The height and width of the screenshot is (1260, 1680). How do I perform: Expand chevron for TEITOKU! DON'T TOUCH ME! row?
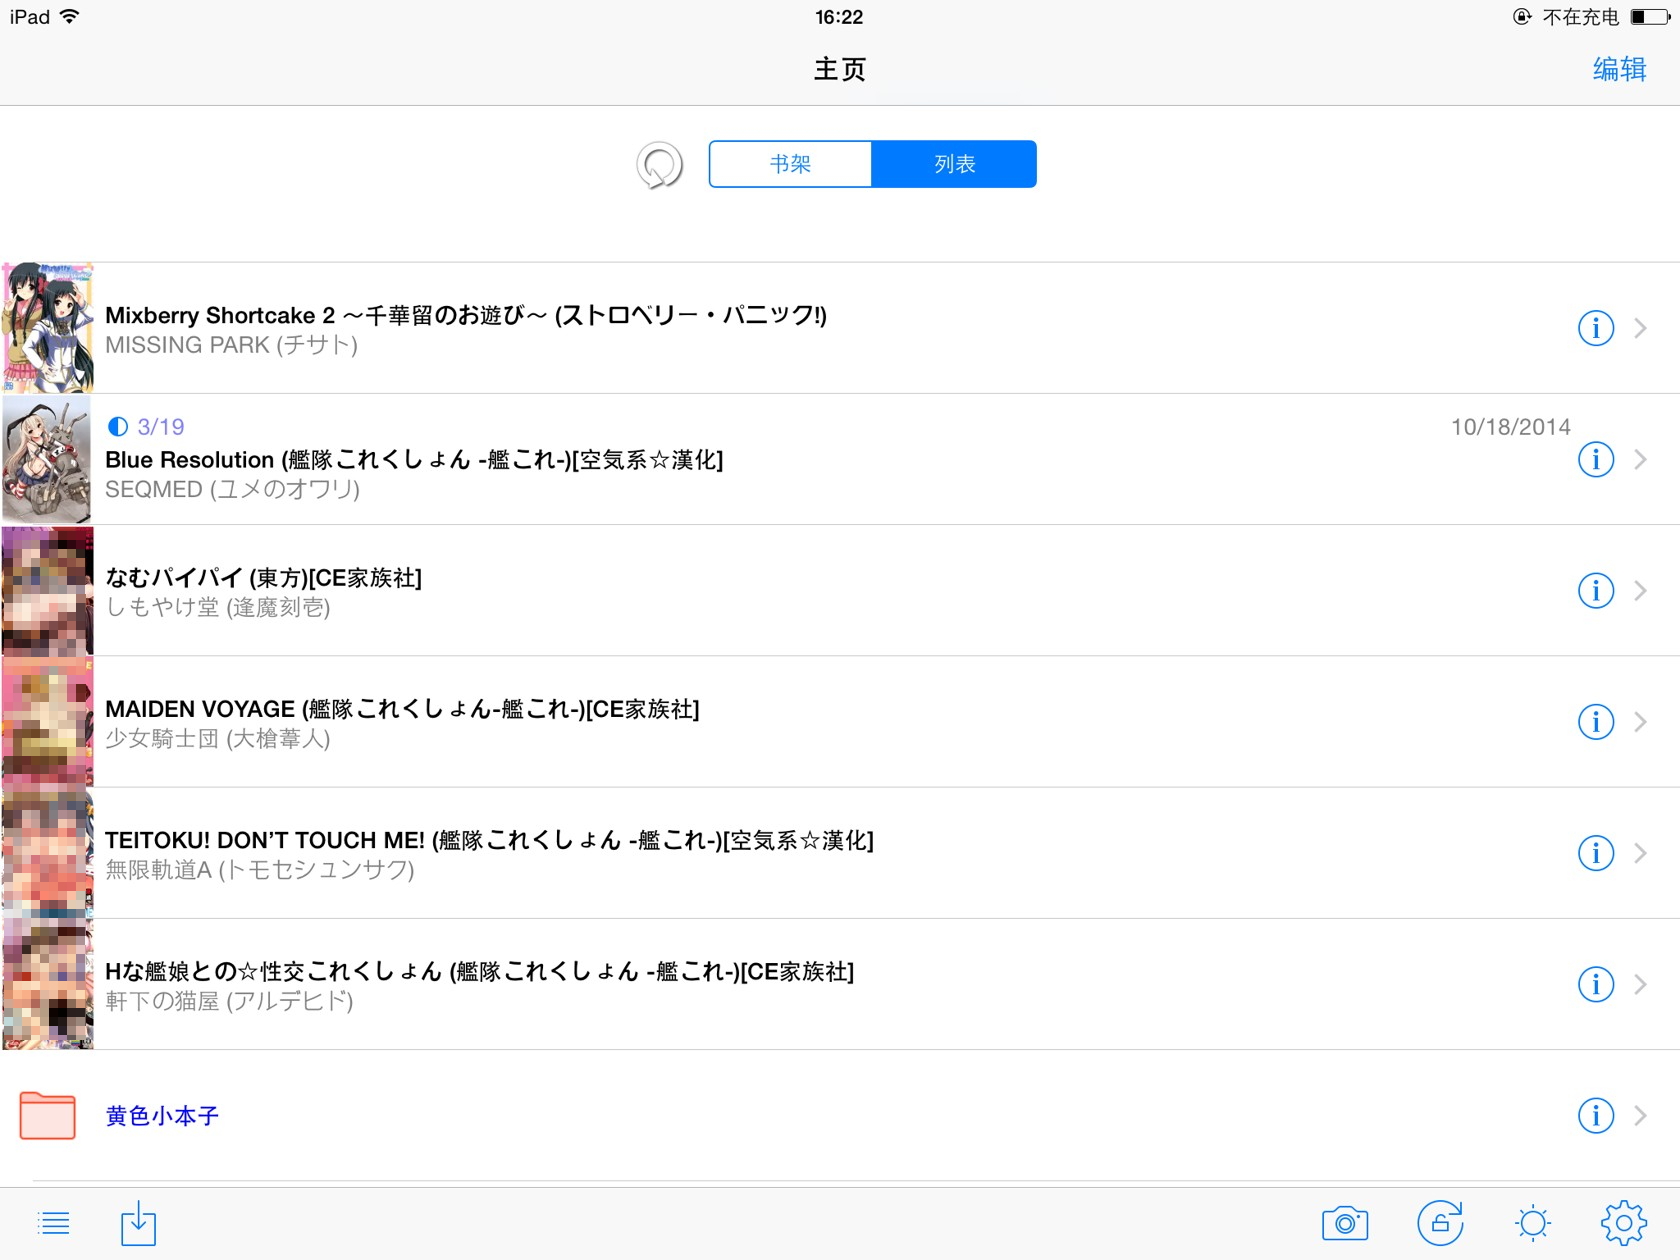point(1640,853)
